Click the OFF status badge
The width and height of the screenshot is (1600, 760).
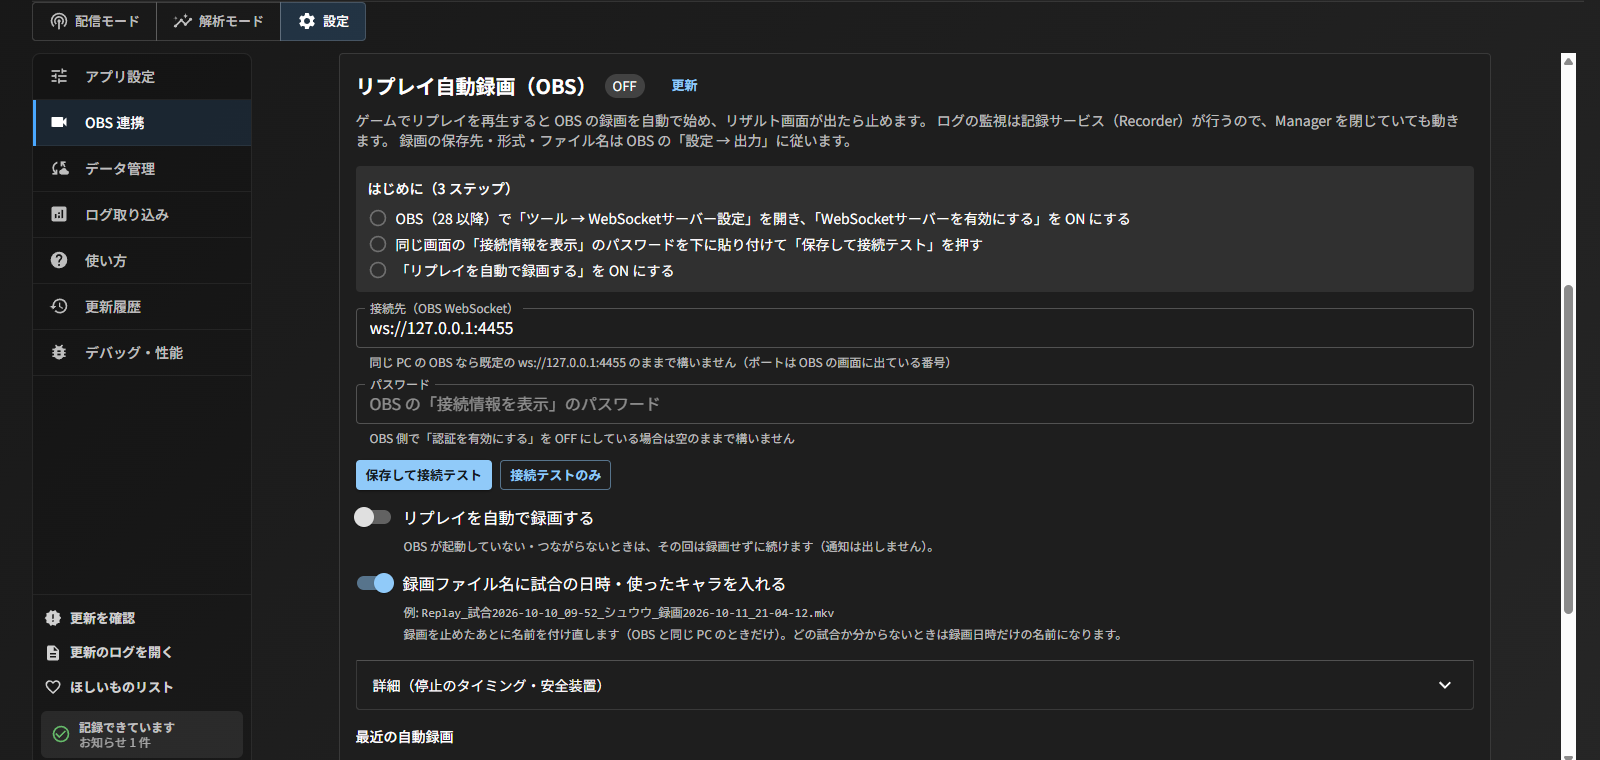[x=624, y=86]
